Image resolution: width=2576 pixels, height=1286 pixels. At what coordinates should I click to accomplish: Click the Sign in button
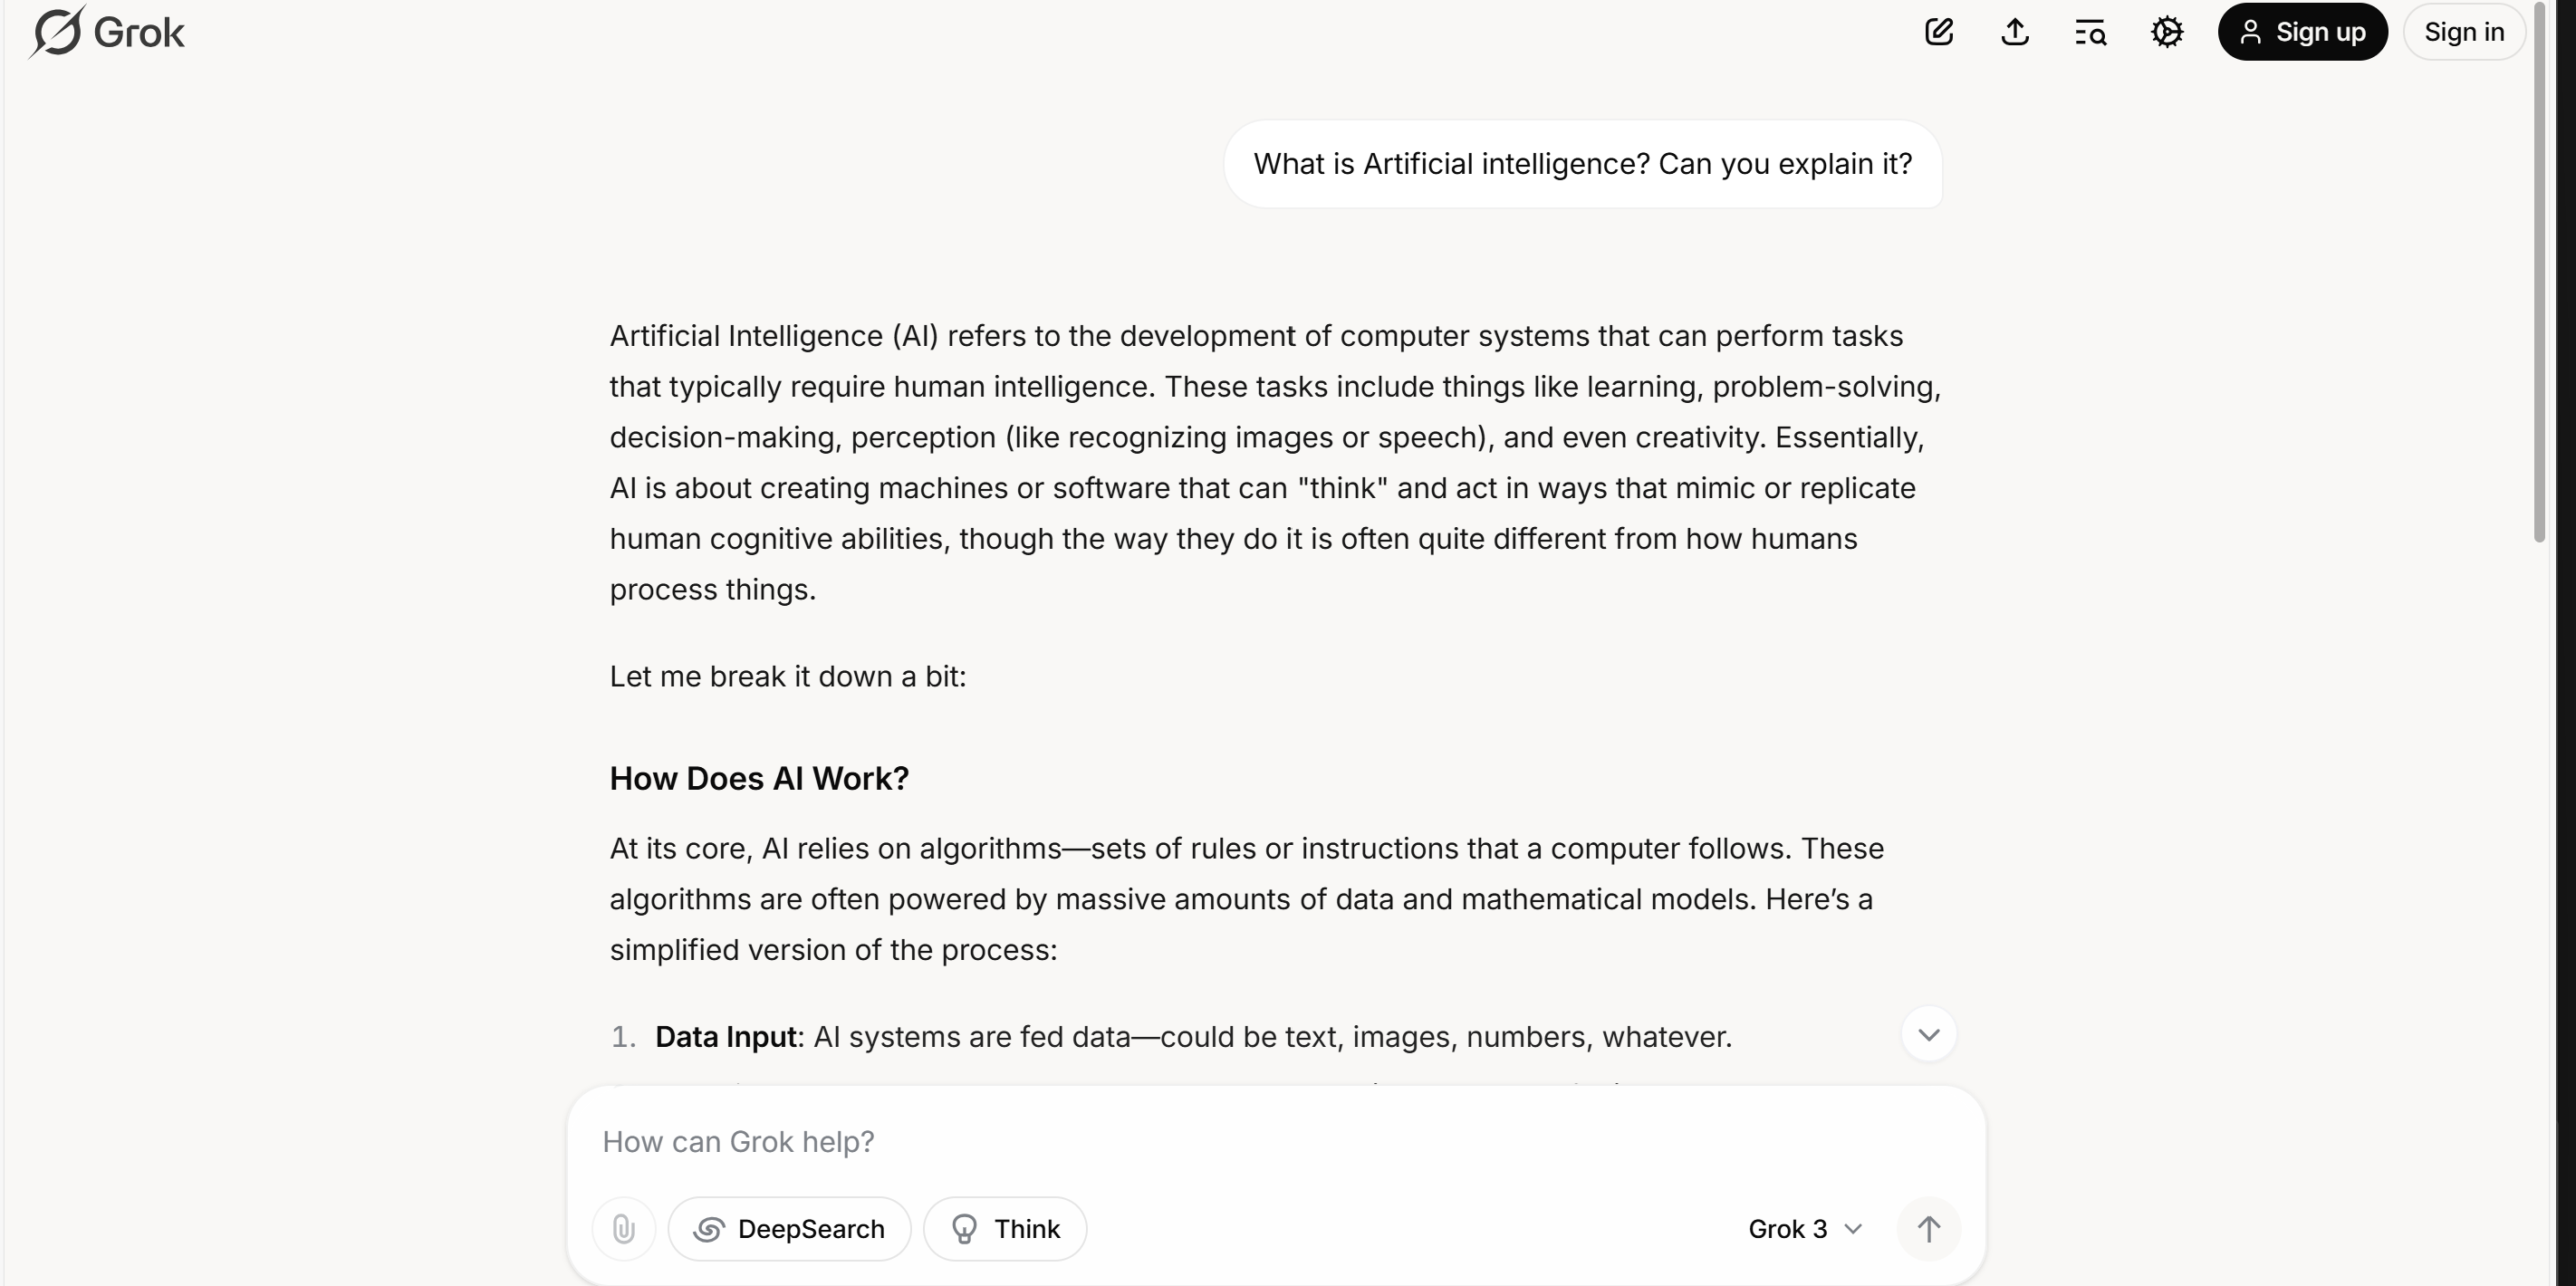click(x=2464, y=32)
